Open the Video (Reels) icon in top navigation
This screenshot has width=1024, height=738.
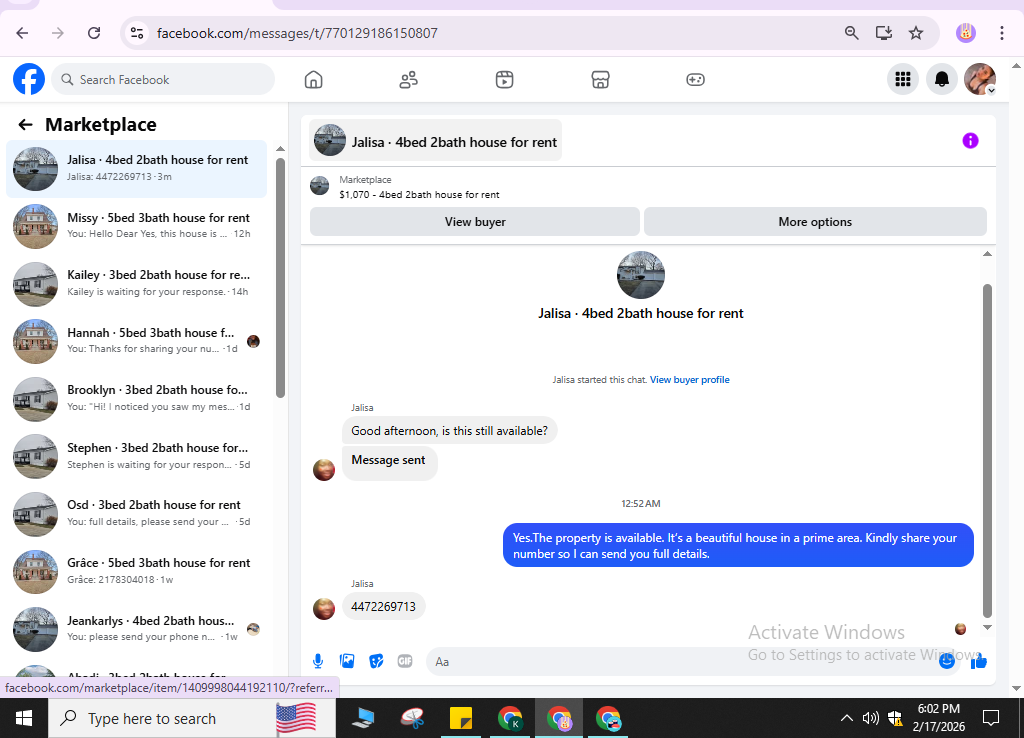(504, 80)
